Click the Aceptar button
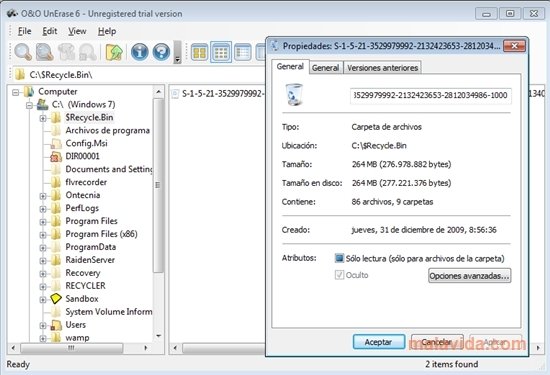Viewport: 550px width, 375px height. click(378, 342)
